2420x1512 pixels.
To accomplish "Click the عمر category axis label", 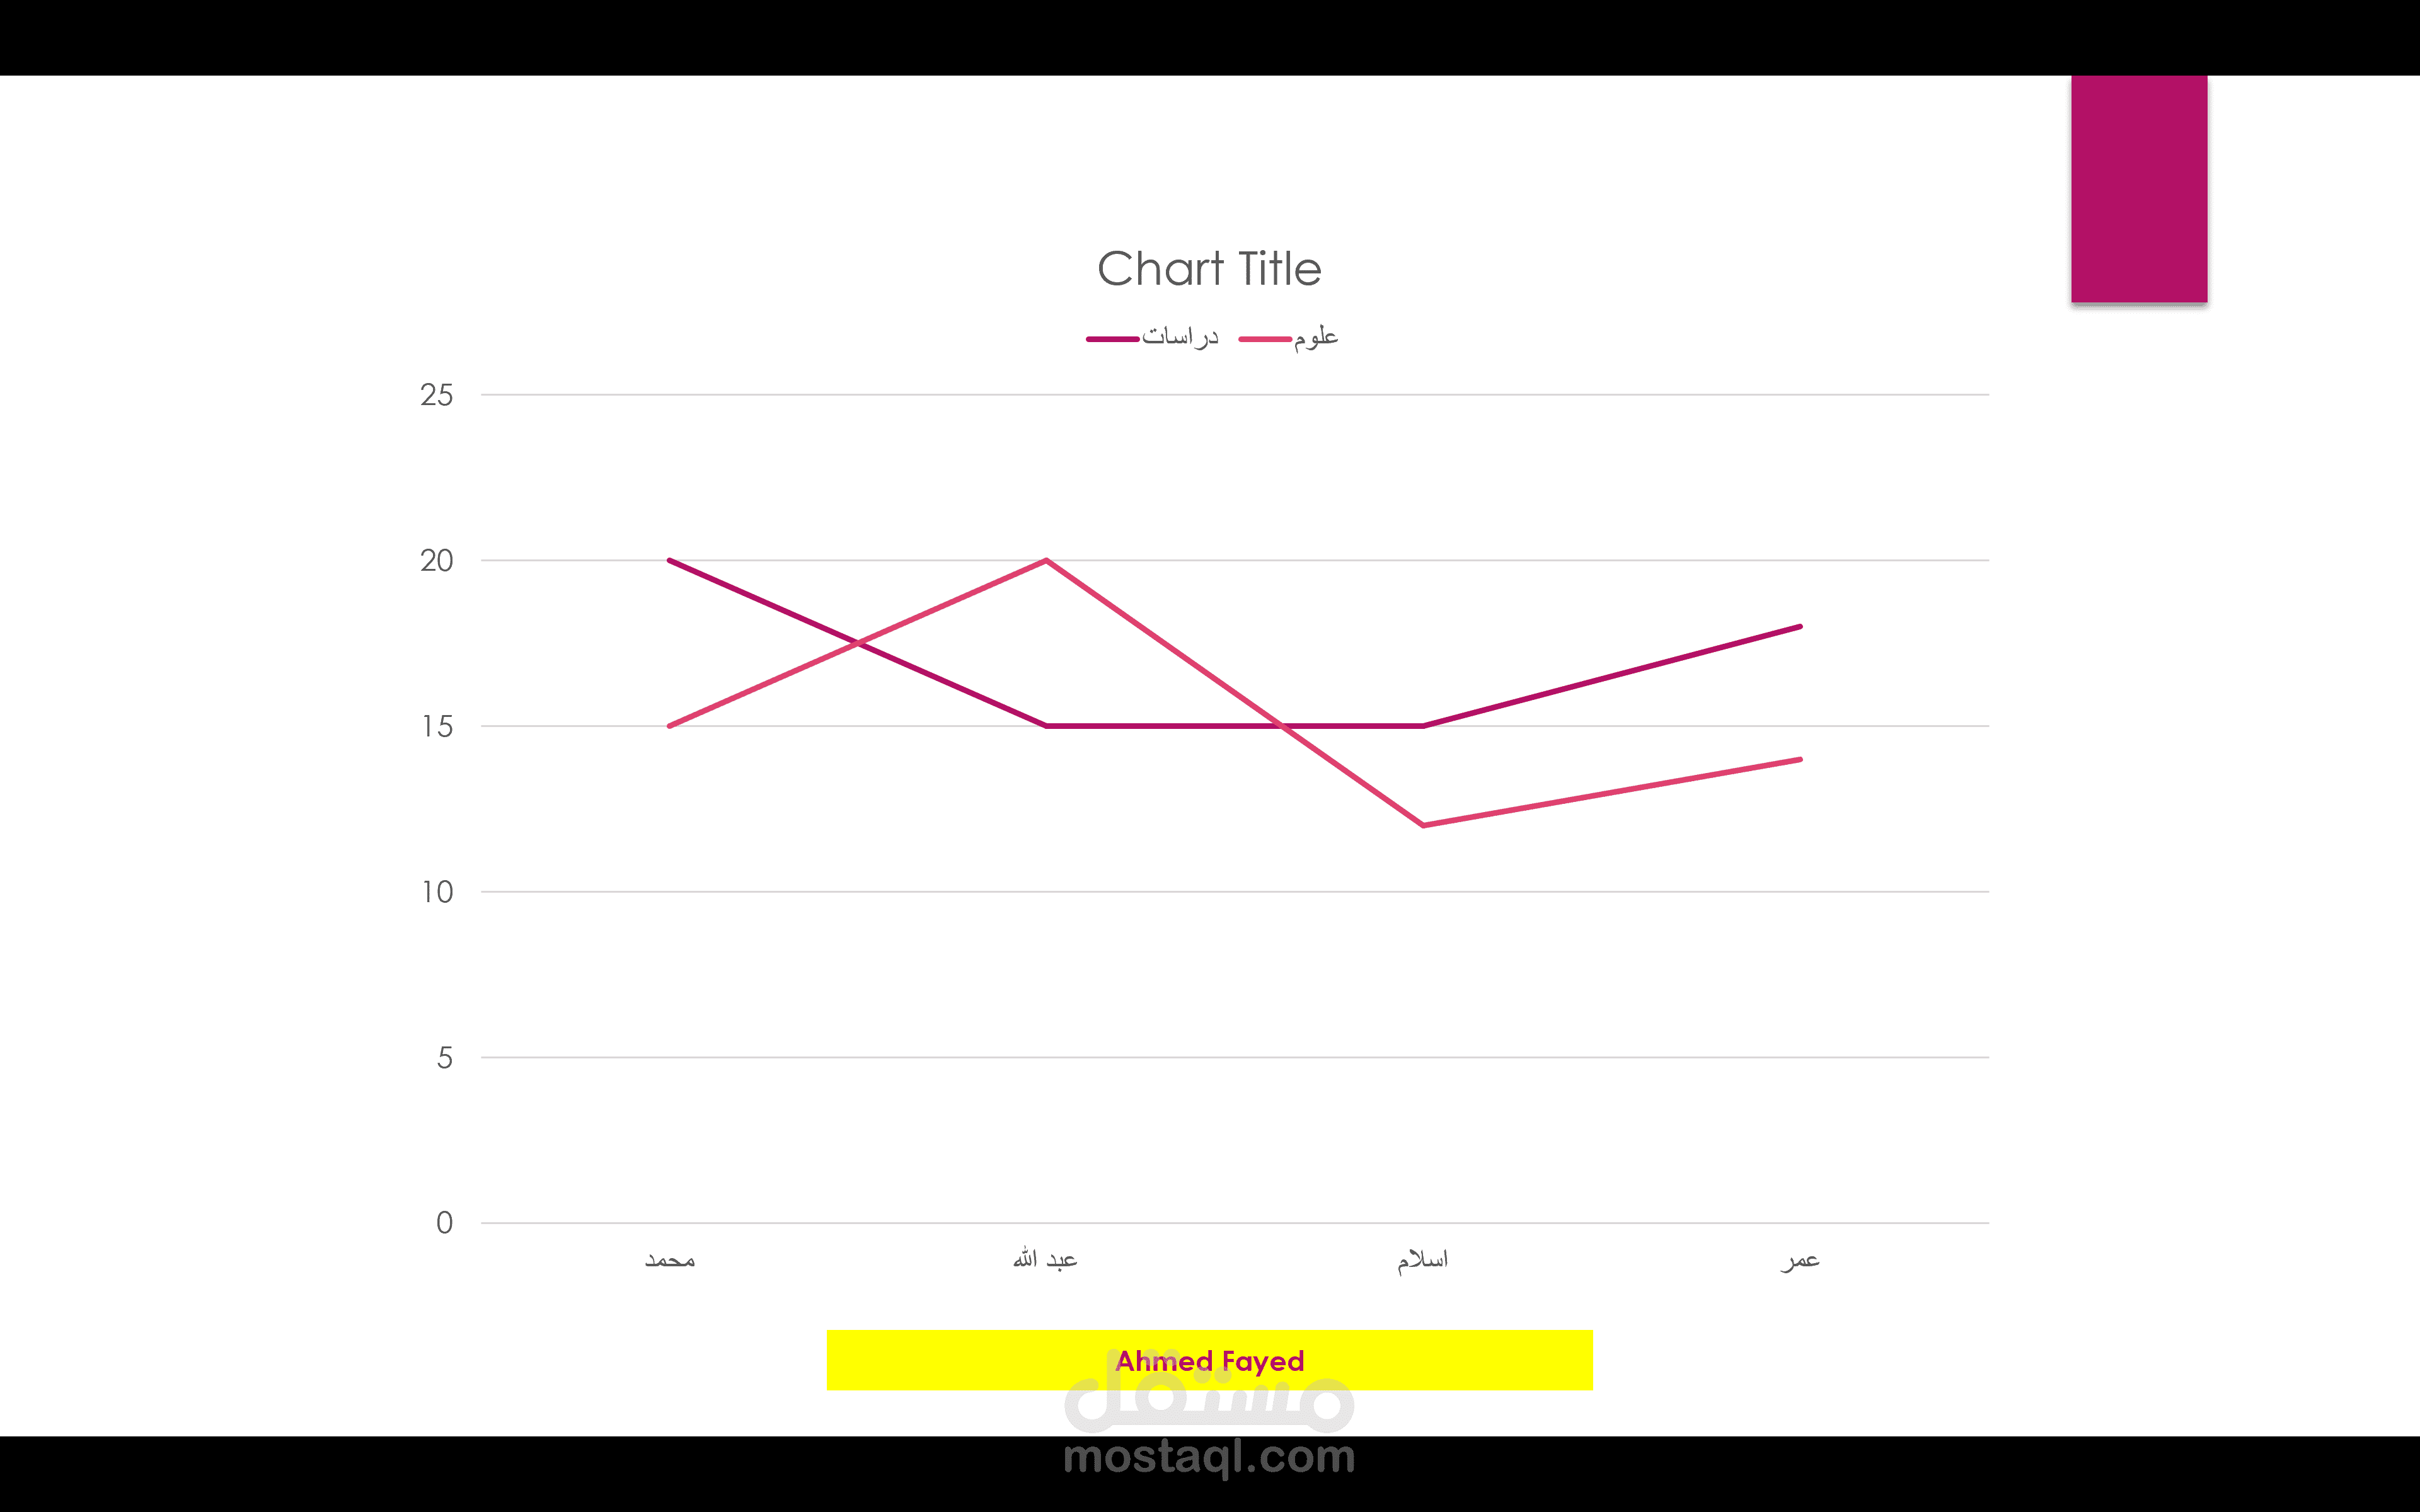I will (1800, 1260).
